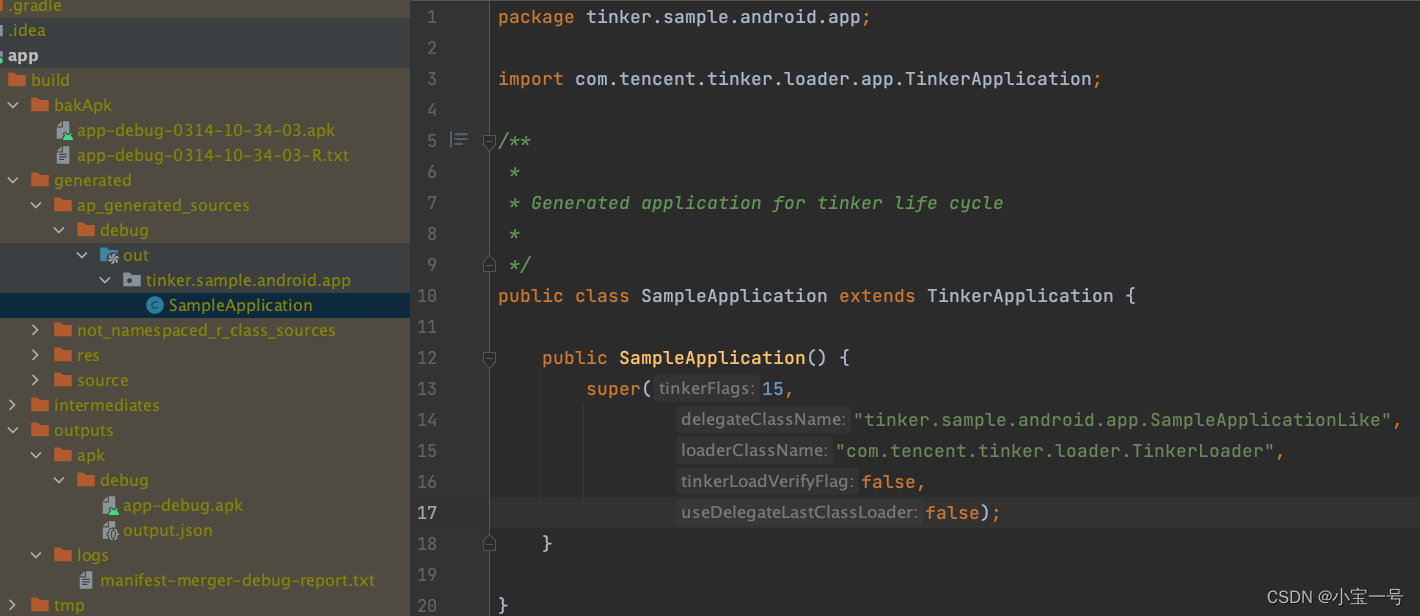Fold the SampleApplication constructor at line 12

(x=489, y=358)
